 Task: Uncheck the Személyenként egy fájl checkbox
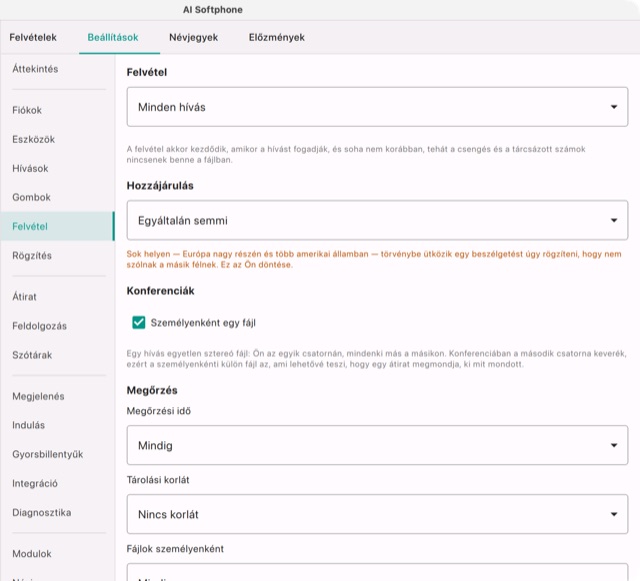(139, 323)
